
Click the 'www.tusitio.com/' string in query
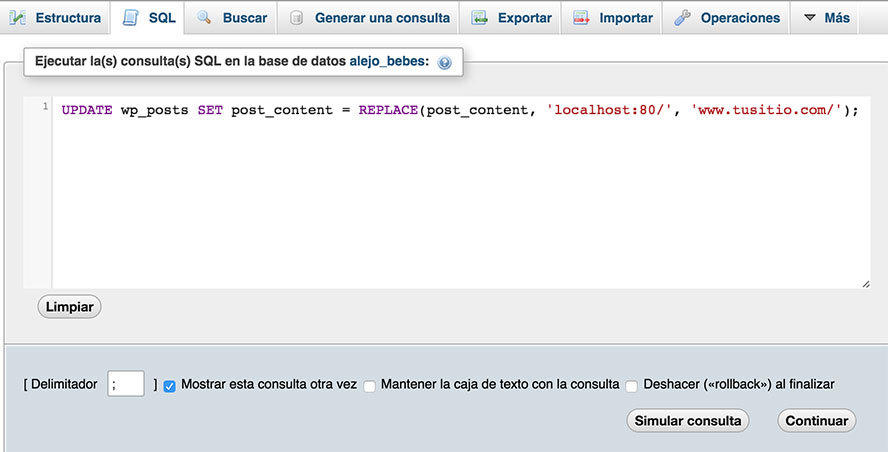click(x=766, y=110)
